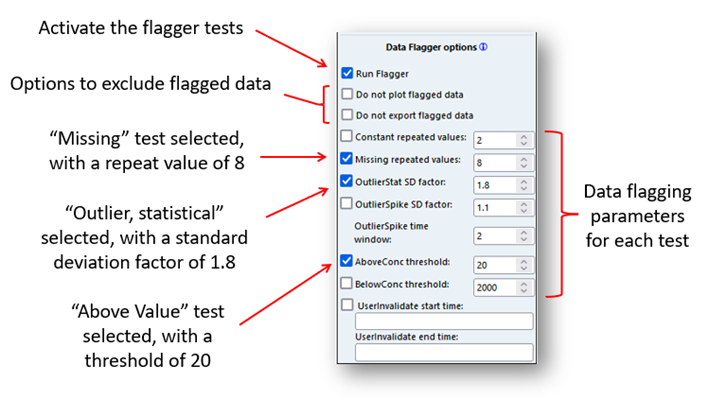Enable the OutlierSpike SD factor checkbox
The width and height of the screenshot is (709, 400).
(346, 203)
